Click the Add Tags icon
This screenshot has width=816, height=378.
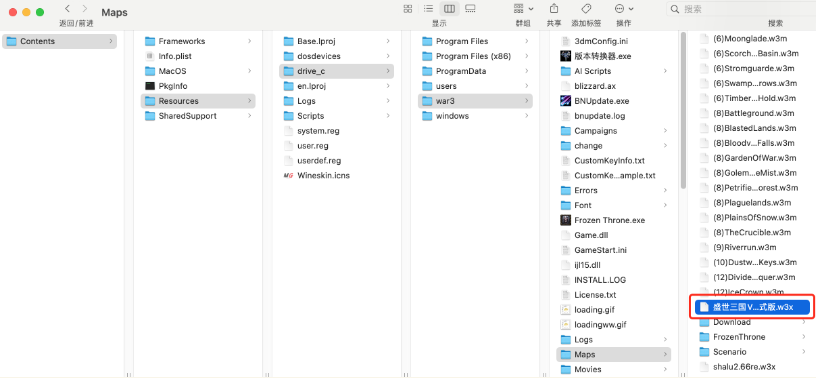586,9
